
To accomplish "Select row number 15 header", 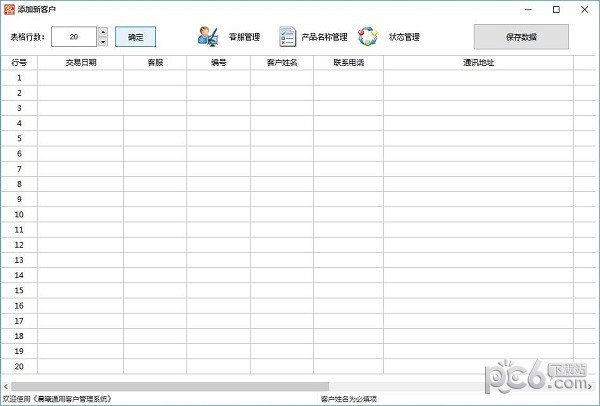I will (x=19, y=290).
